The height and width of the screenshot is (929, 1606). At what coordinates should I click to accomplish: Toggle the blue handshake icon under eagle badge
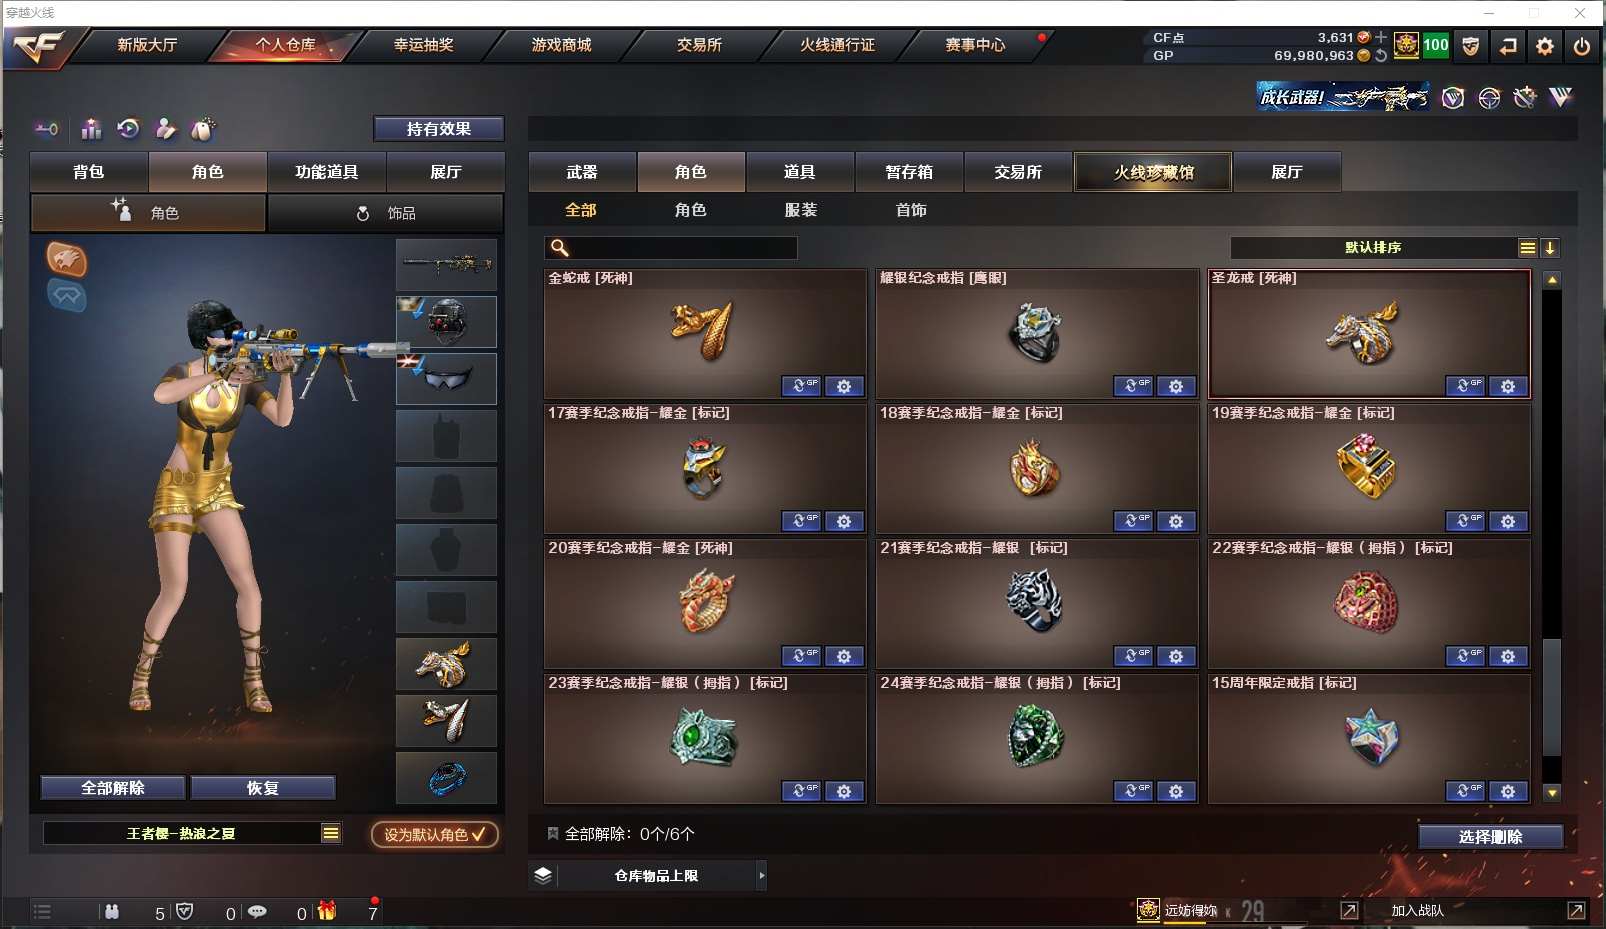[x=67, y=296]
